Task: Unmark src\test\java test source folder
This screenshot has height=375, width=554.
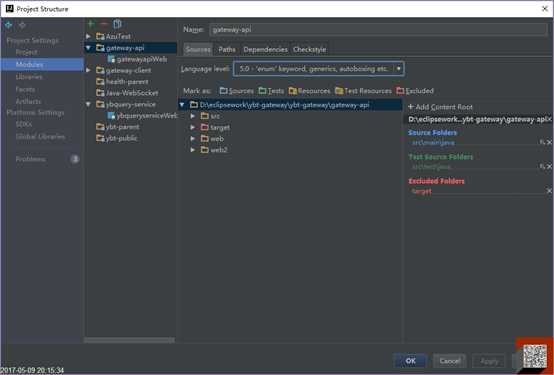Action: [x=549, y=166]
